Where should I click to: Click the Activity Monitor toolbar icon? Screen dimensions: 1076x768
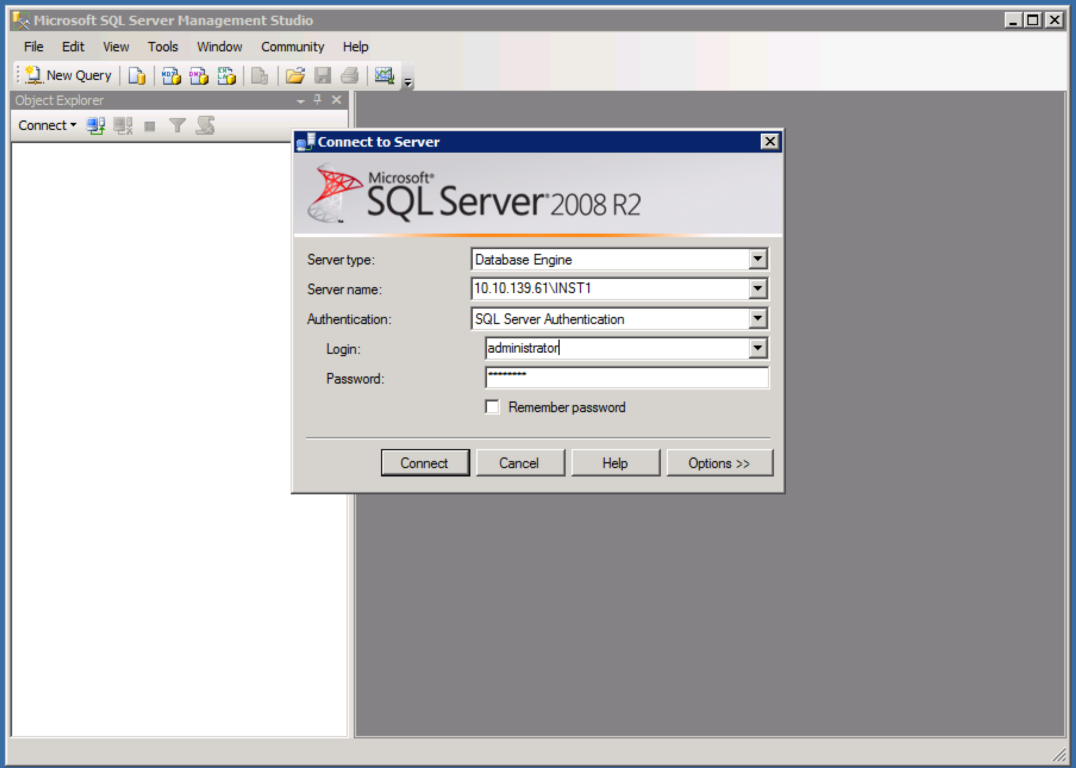tap(384, 75)
